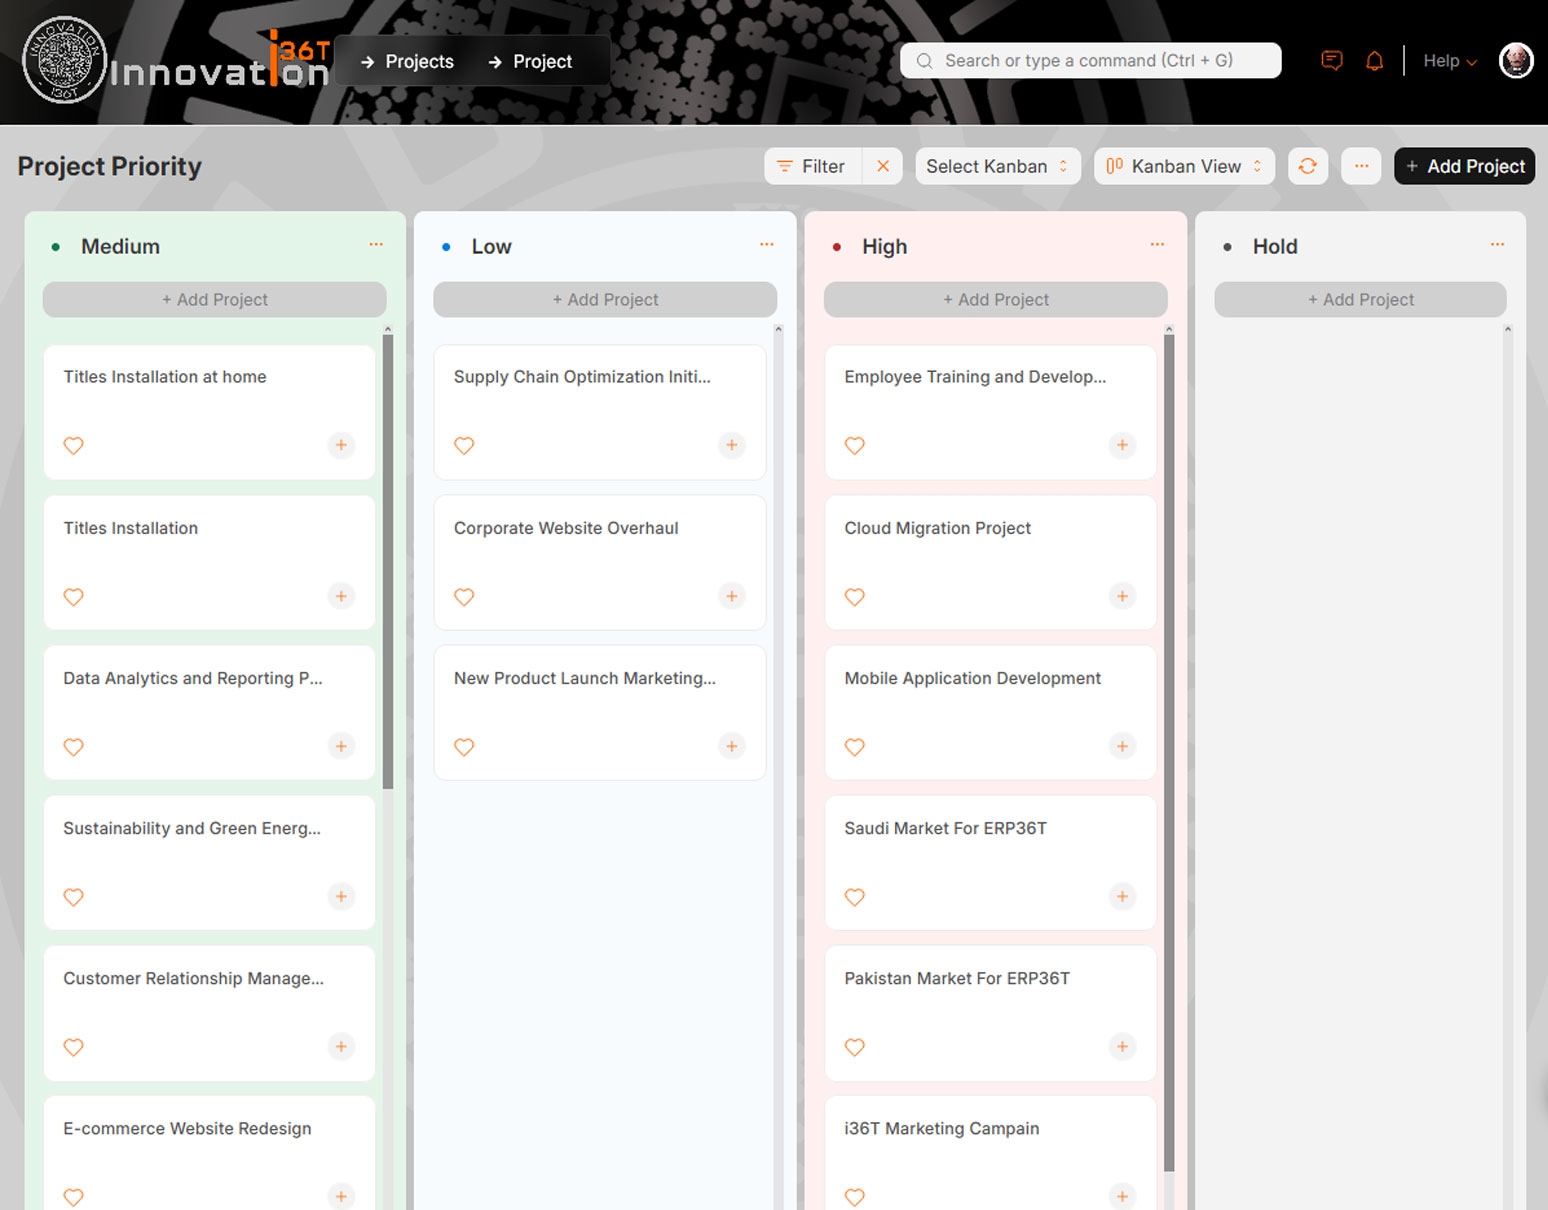Click the chat messages icon in header
The image size is (1548, 1210).
click(1331, 61)
